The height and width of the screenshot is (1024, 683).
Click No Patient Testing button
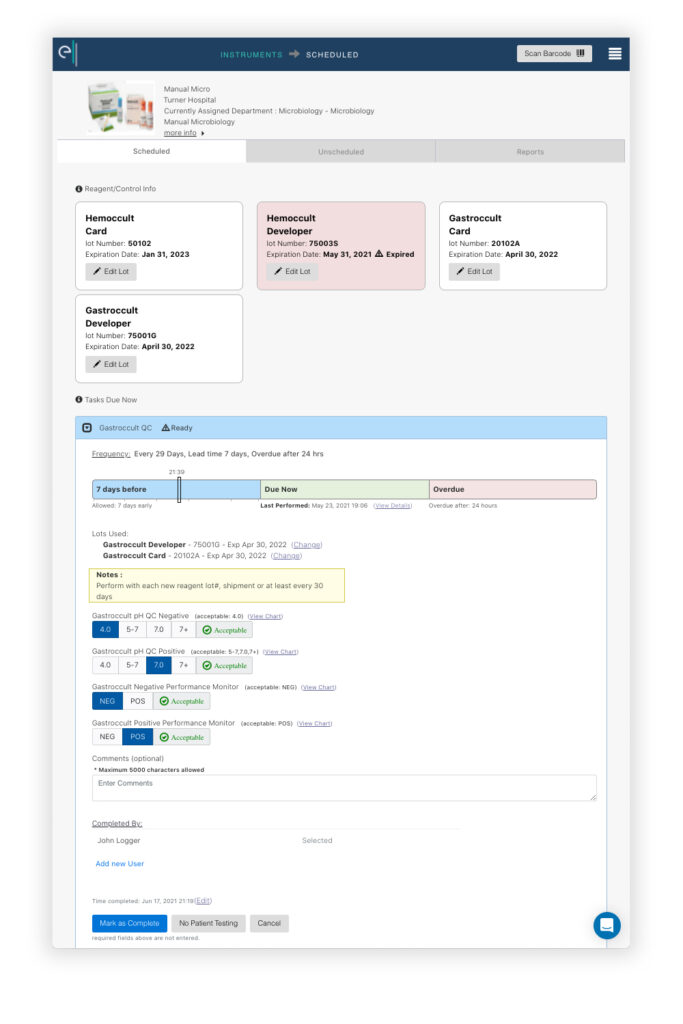tap(208, 923)
